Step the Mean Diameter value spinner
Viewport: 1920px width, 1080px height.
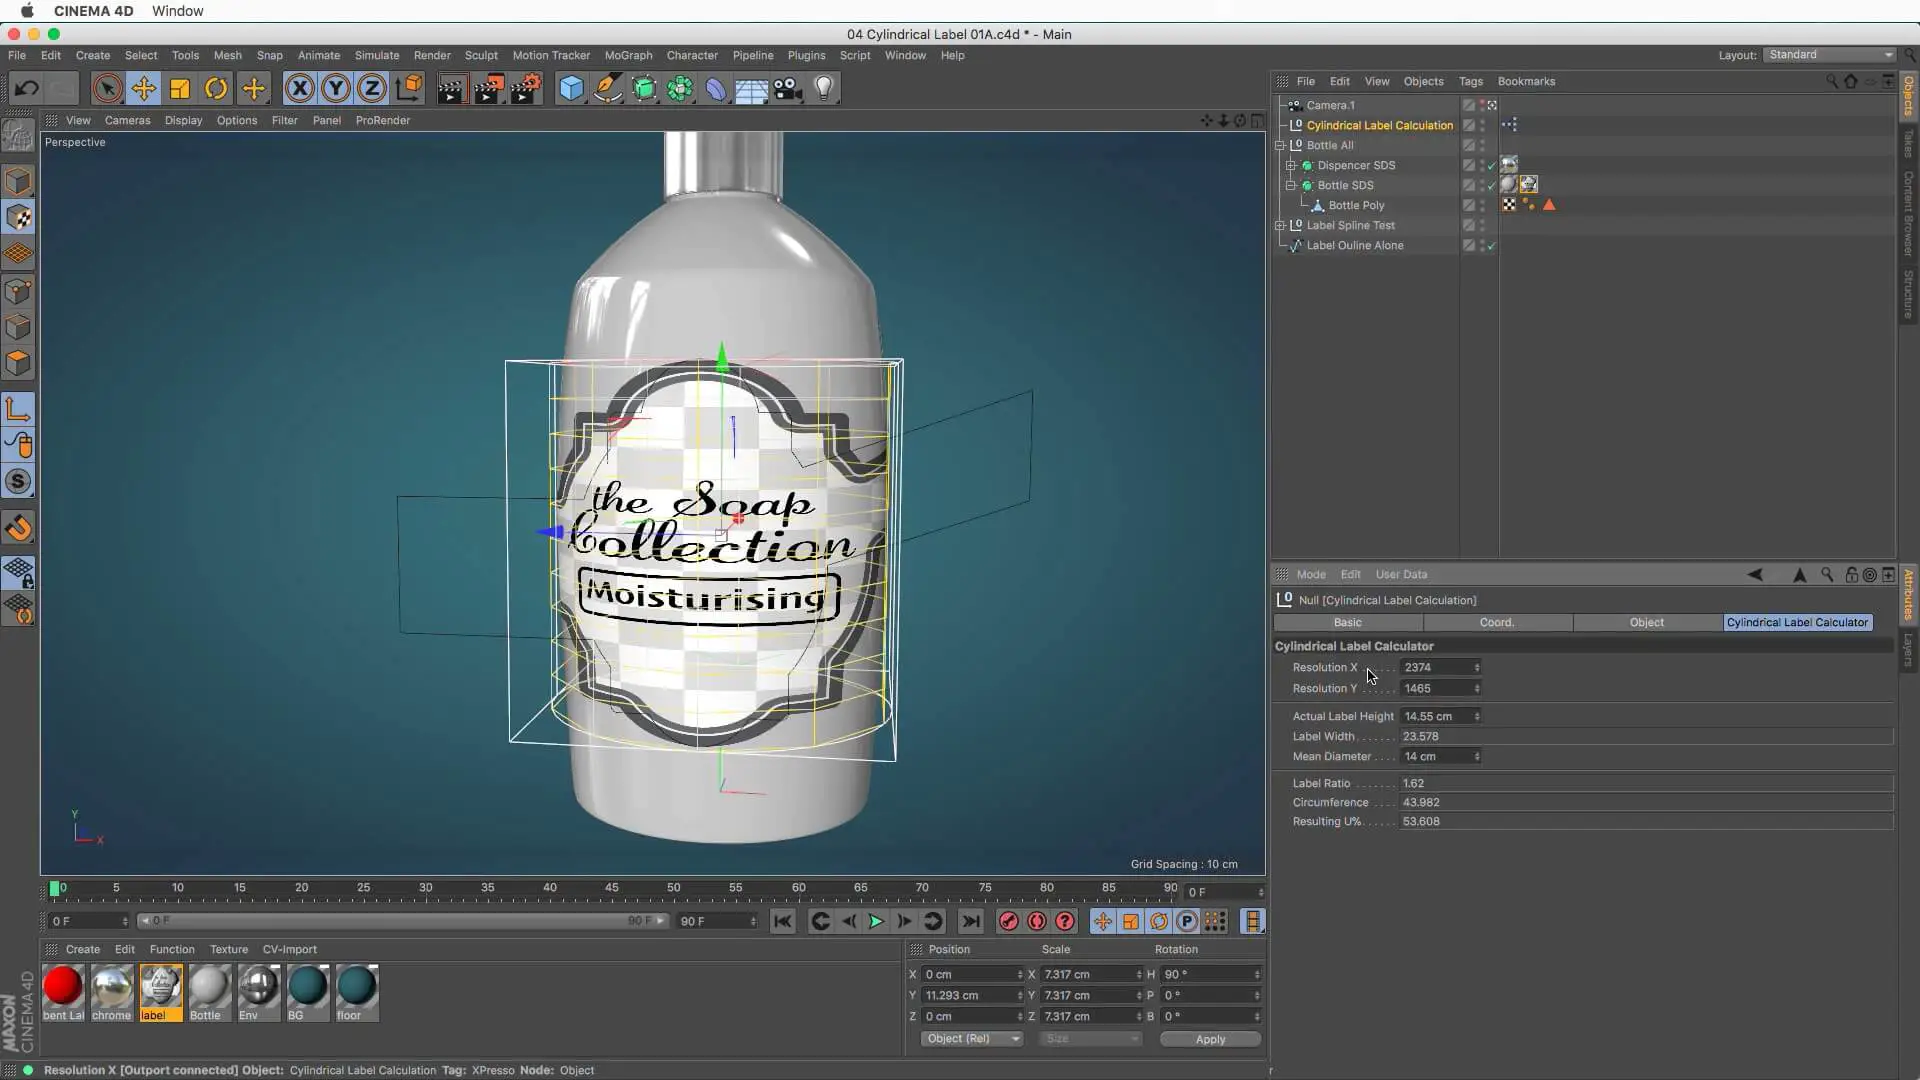click(1477, 756)
